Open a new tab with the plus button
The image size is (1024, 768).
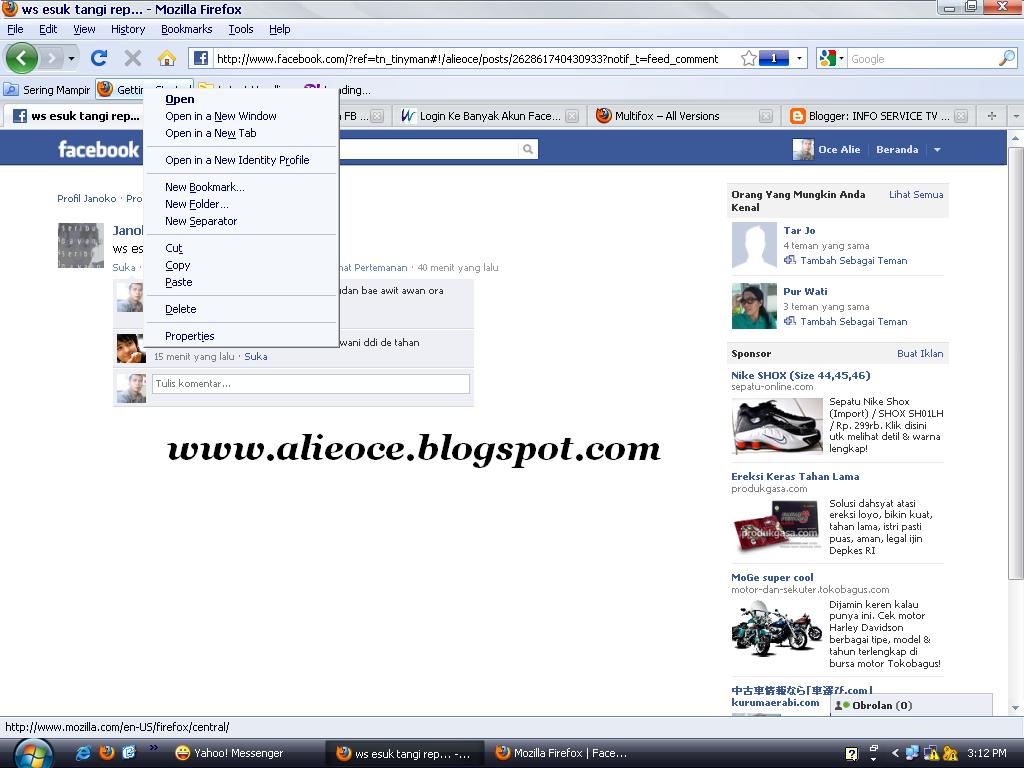point(991,116)
